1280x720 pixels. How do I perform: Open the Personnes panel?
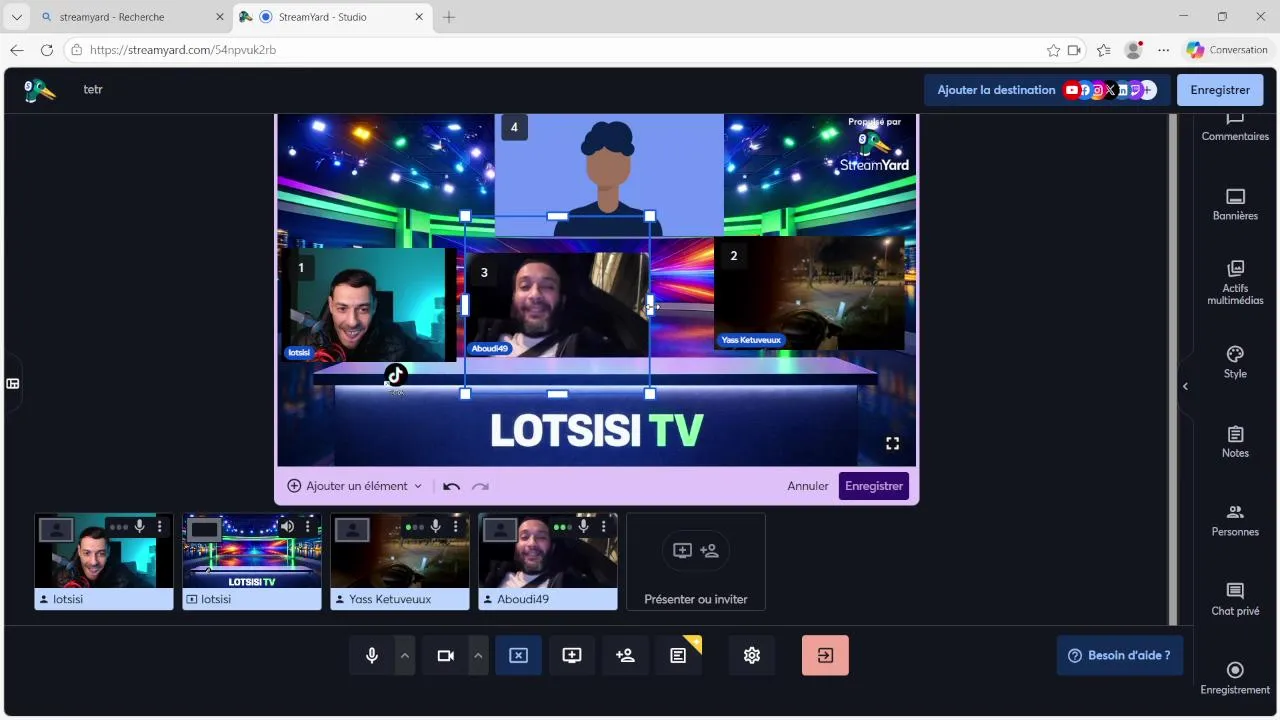[x=1235, y=520]
